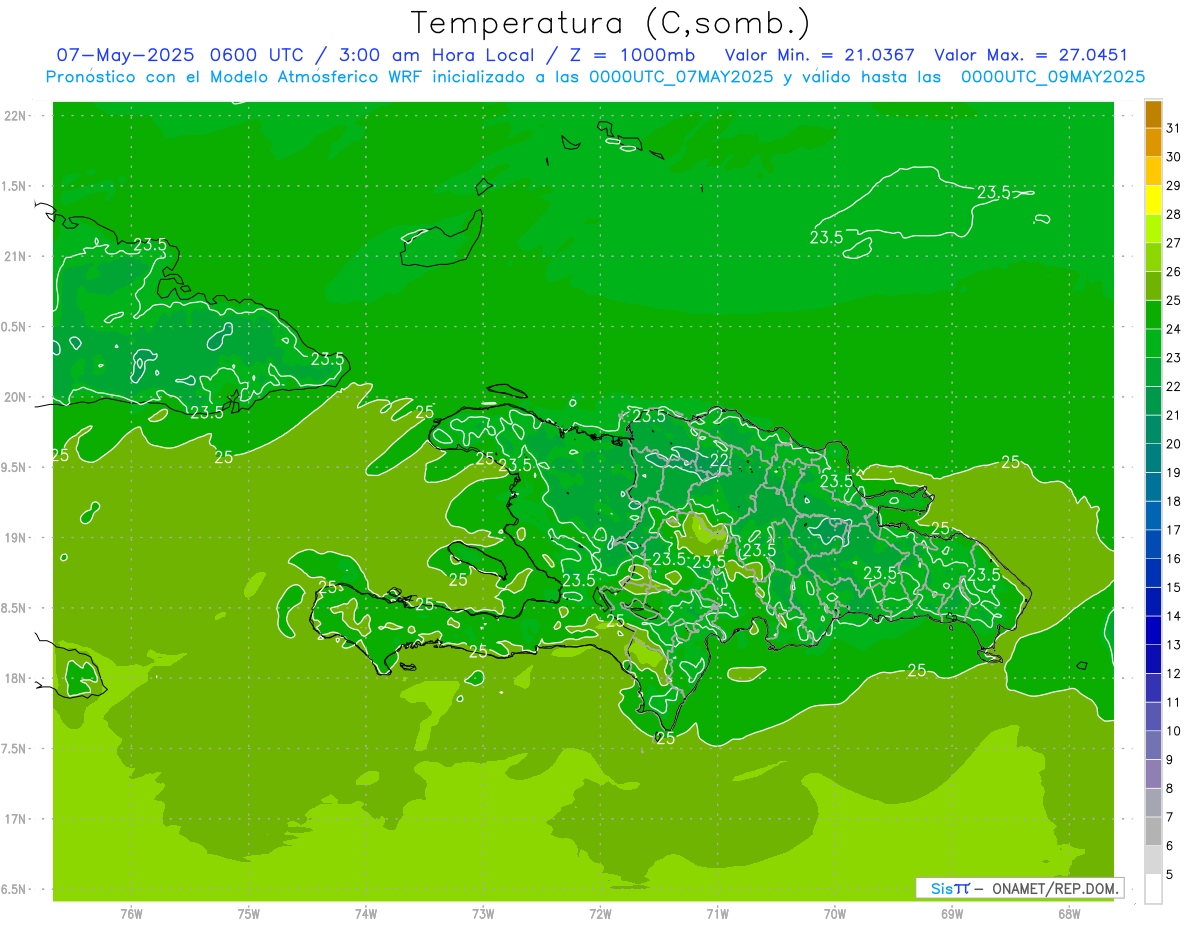Image resolution: width=1200 pixels, height=927 pixels.
Task: Click the 17N latitude axis label
Action: pos(16,819)
